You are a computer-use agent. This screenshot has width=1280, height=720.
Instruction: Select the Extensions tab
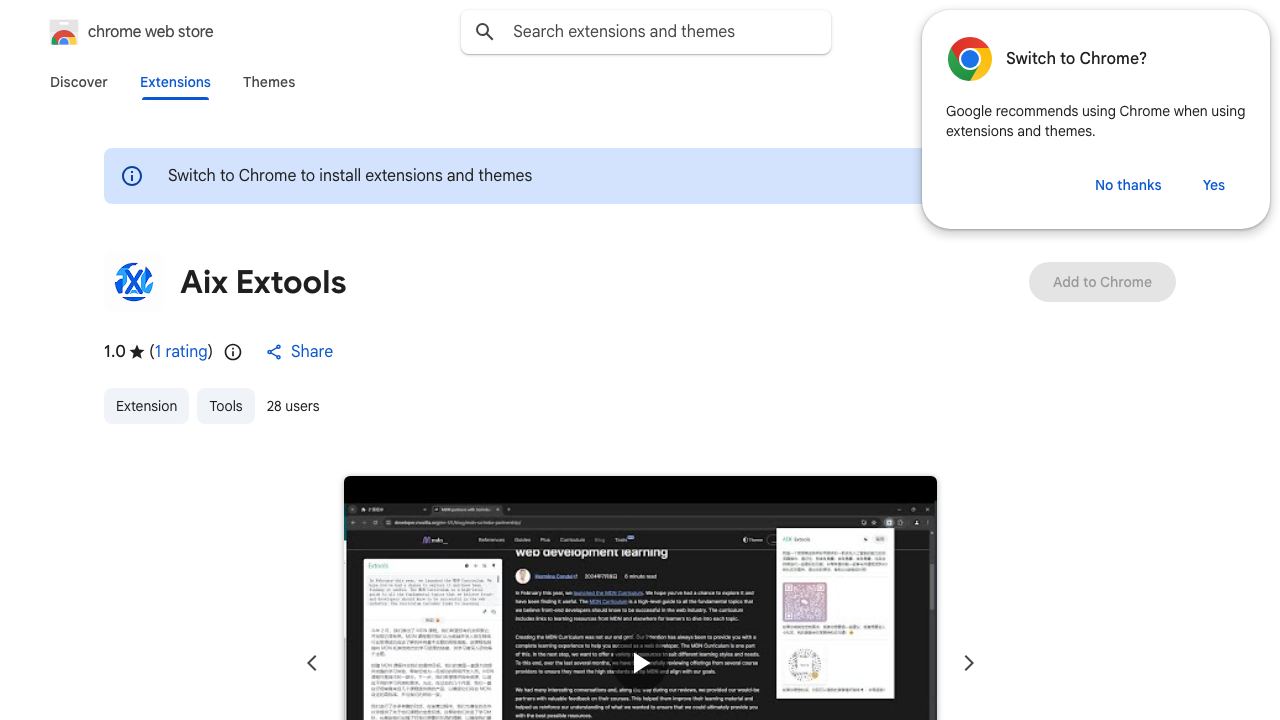(175, 82)
